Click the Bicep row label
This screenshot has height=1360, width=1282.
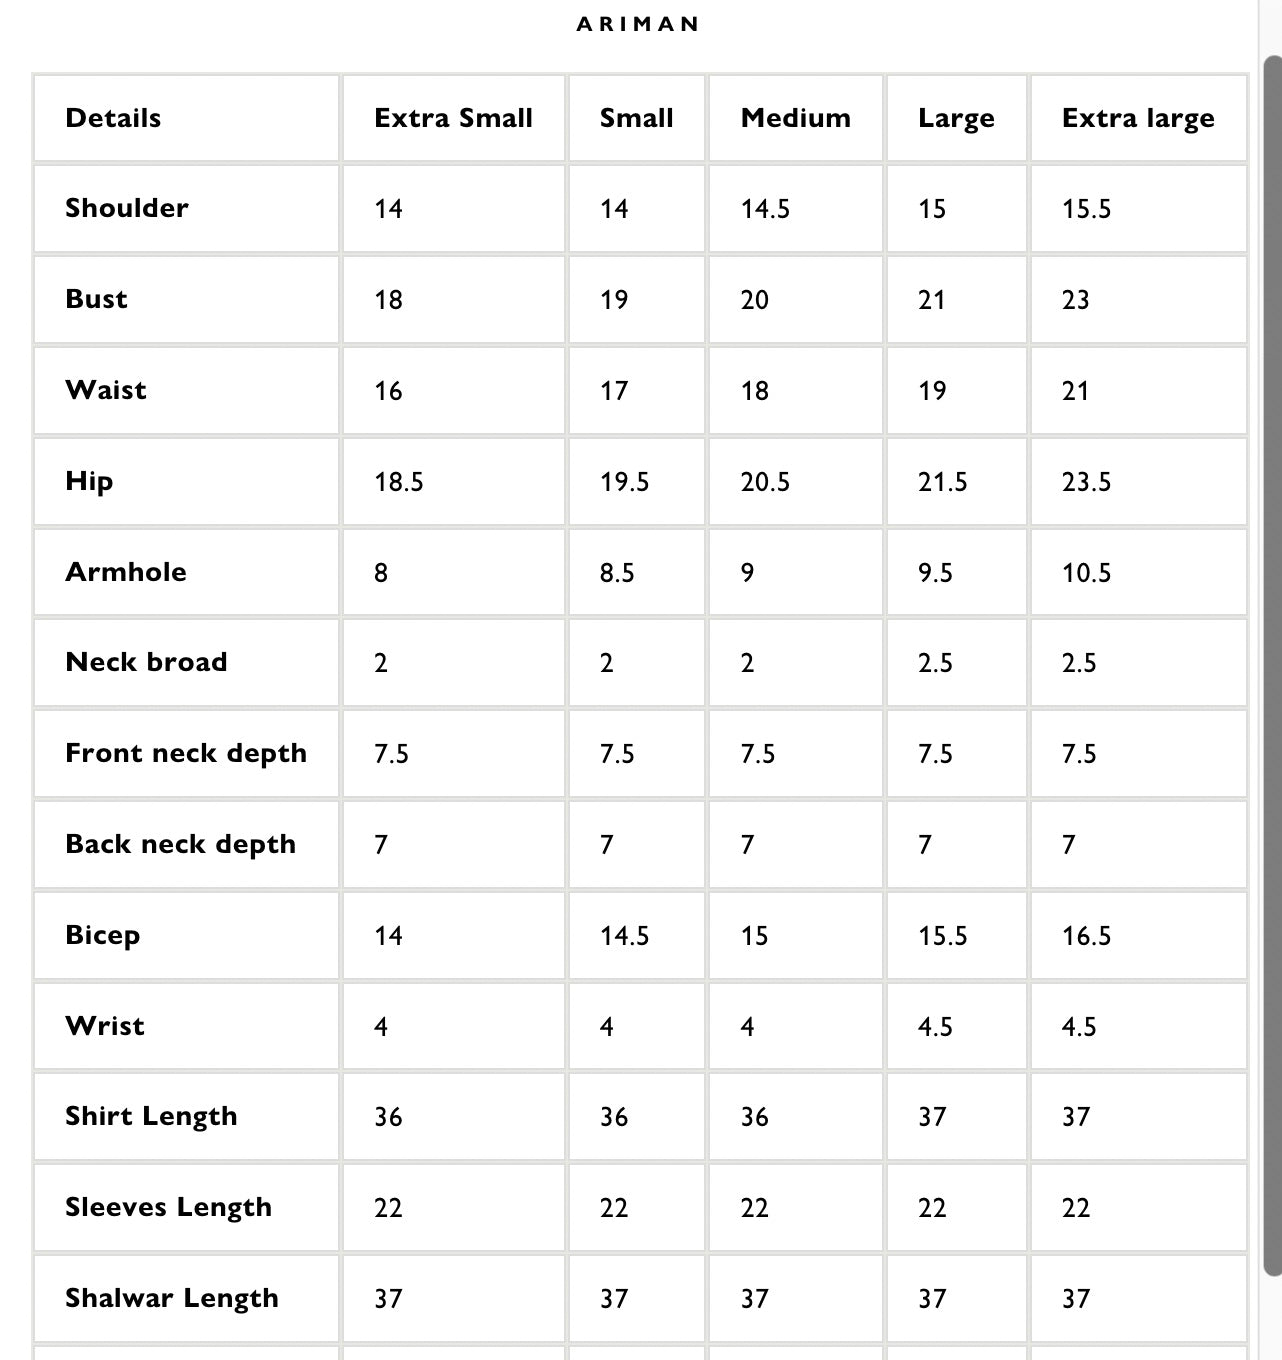(x=103, y=935)
